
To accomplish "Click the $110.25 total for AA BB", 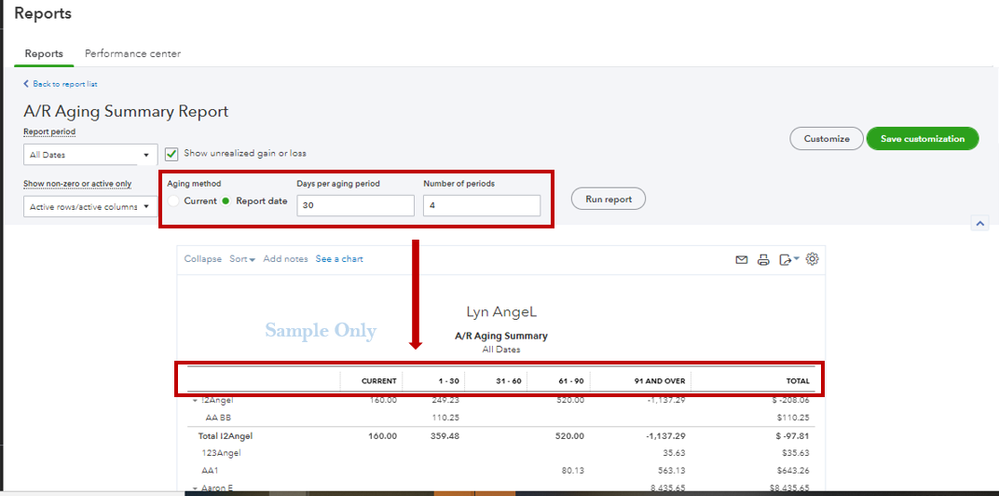I will (x=793, y=418).
